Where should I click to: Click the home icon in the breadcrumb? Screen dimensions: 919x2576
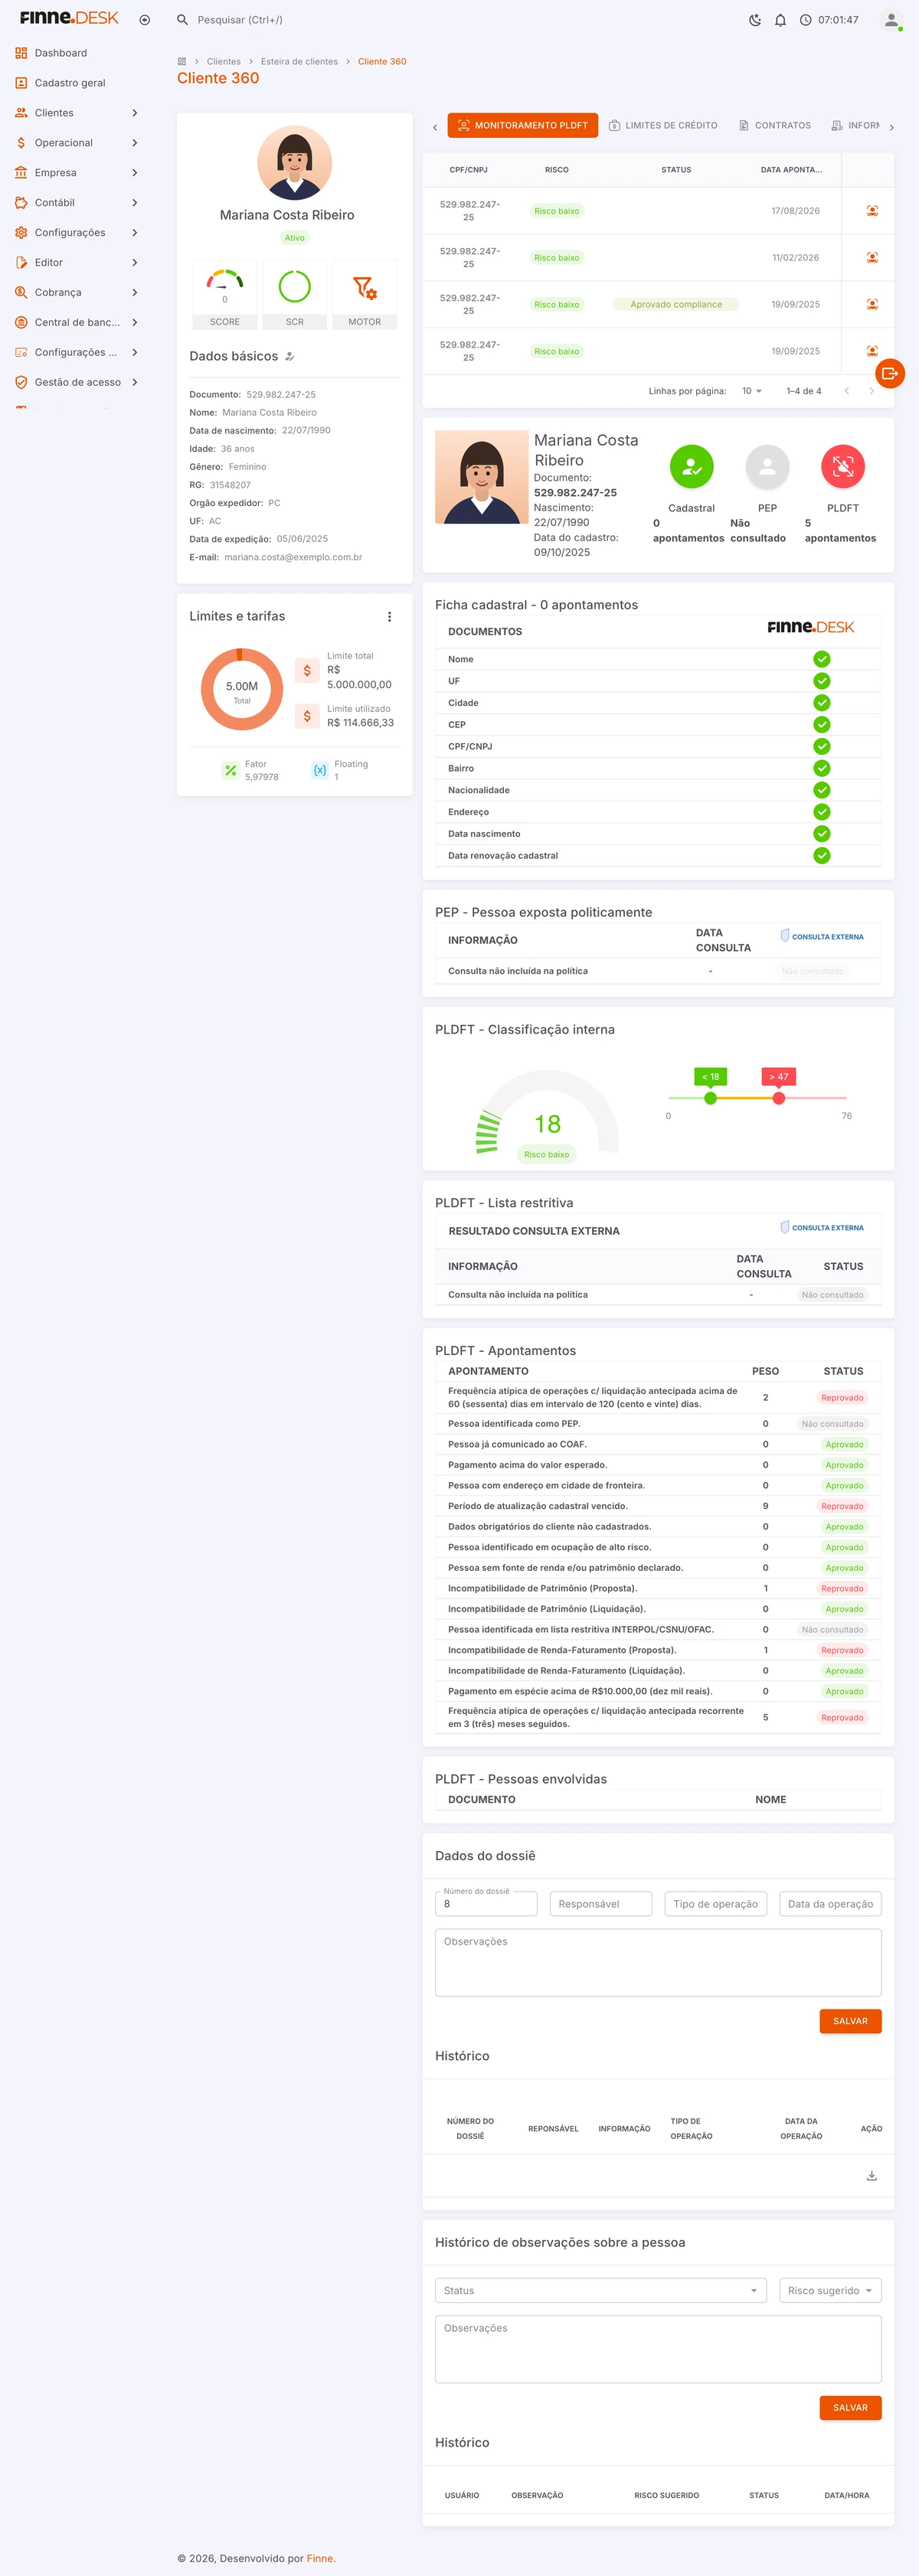coord(182,62)
